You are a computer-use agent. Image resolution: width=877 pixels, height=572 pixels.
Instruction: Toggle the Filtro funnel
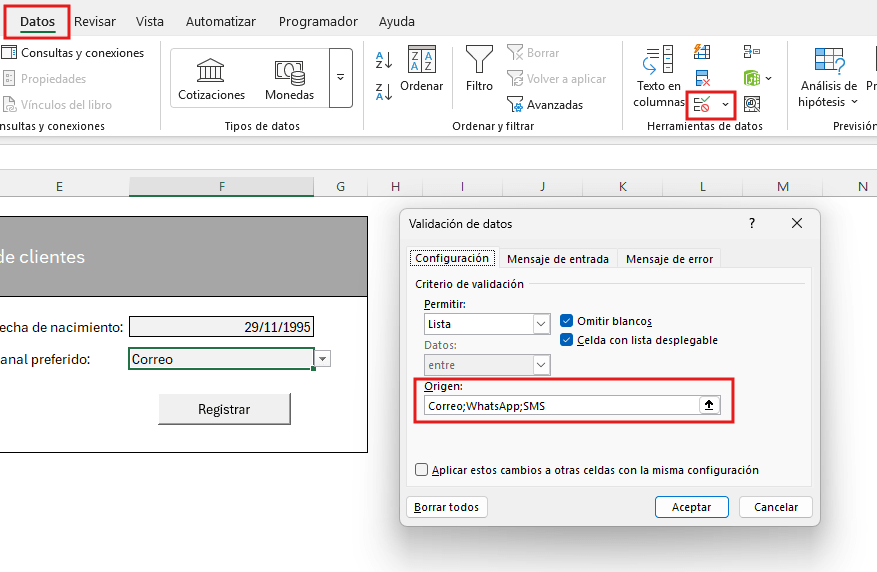479,69
